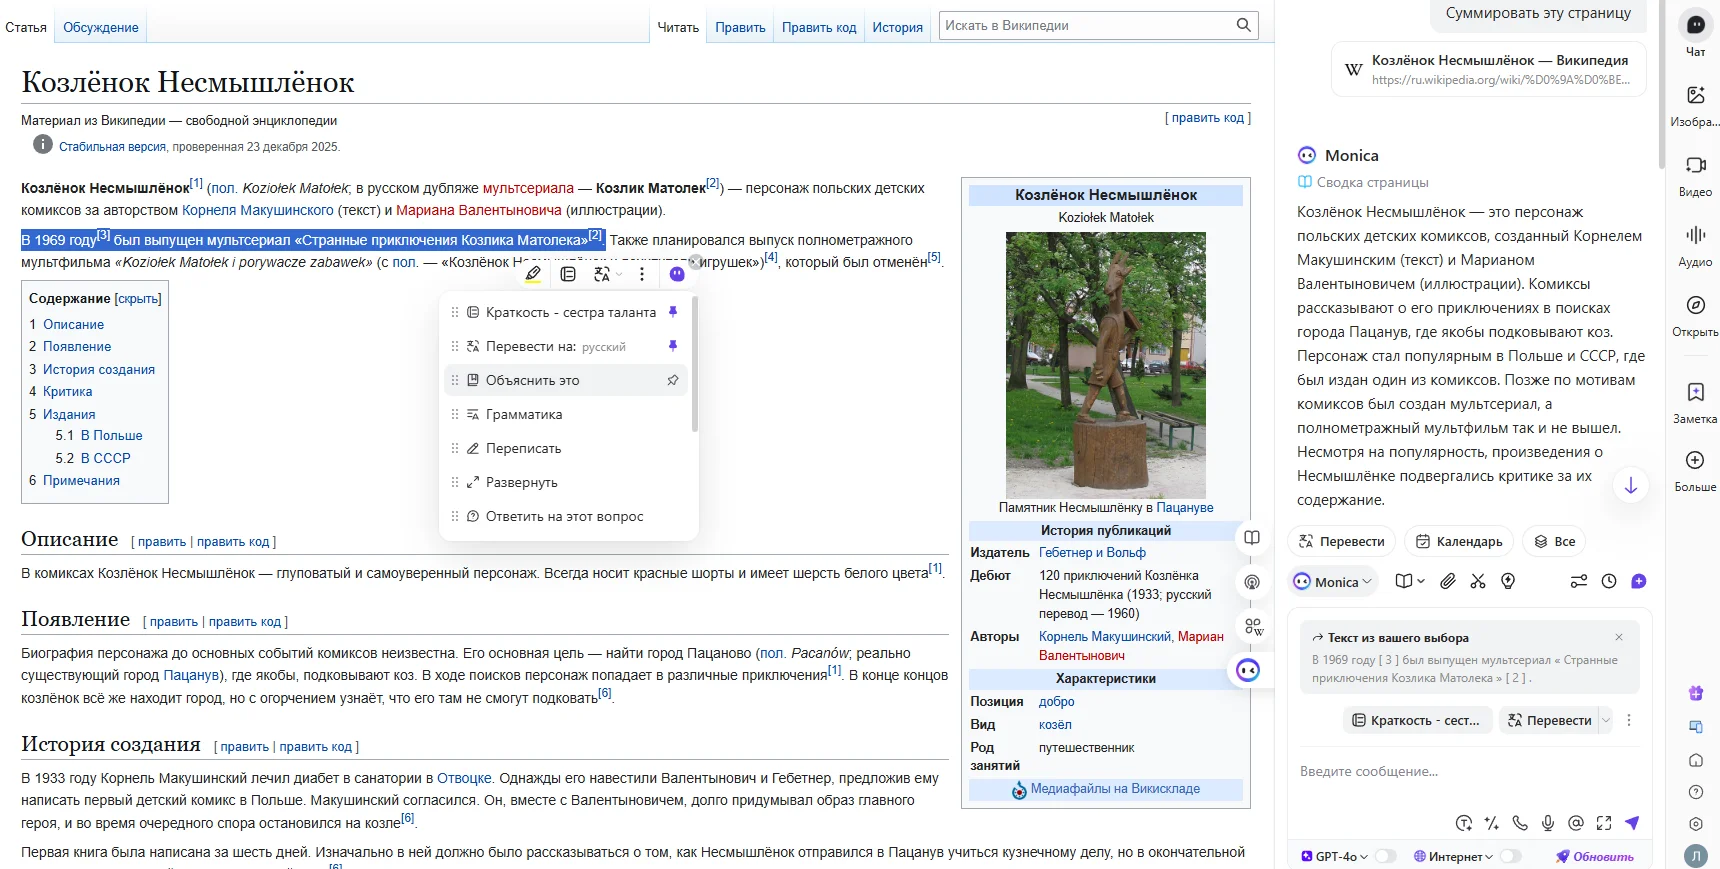The image size is (1720, 869).
Task: Collapse the Содержание table of contents via 'скрыть'
Action: (x=138, y=298)
